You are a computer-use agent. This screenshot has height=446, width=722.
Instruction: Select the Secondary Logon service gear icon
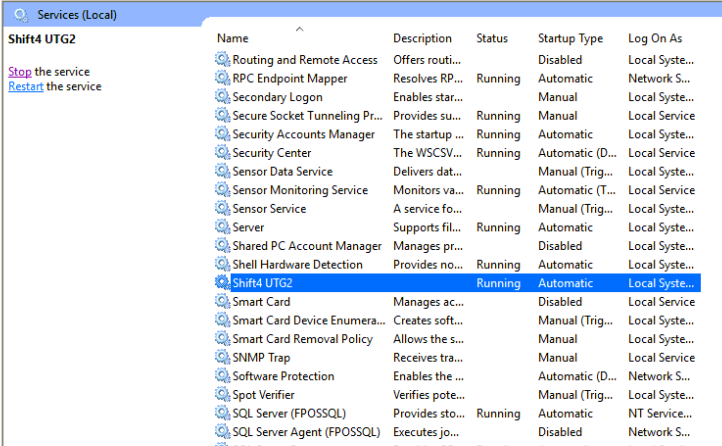pos(222,97)
